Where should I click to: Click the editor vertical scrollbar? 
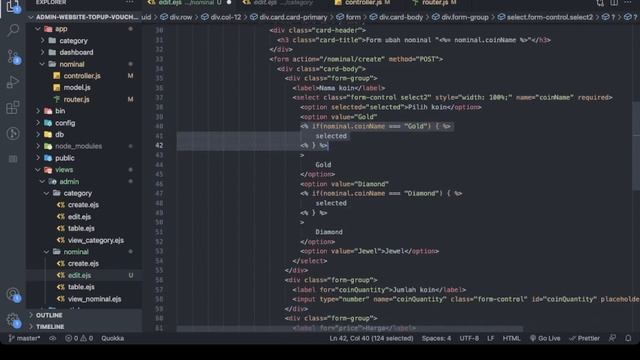pos(636,146)
